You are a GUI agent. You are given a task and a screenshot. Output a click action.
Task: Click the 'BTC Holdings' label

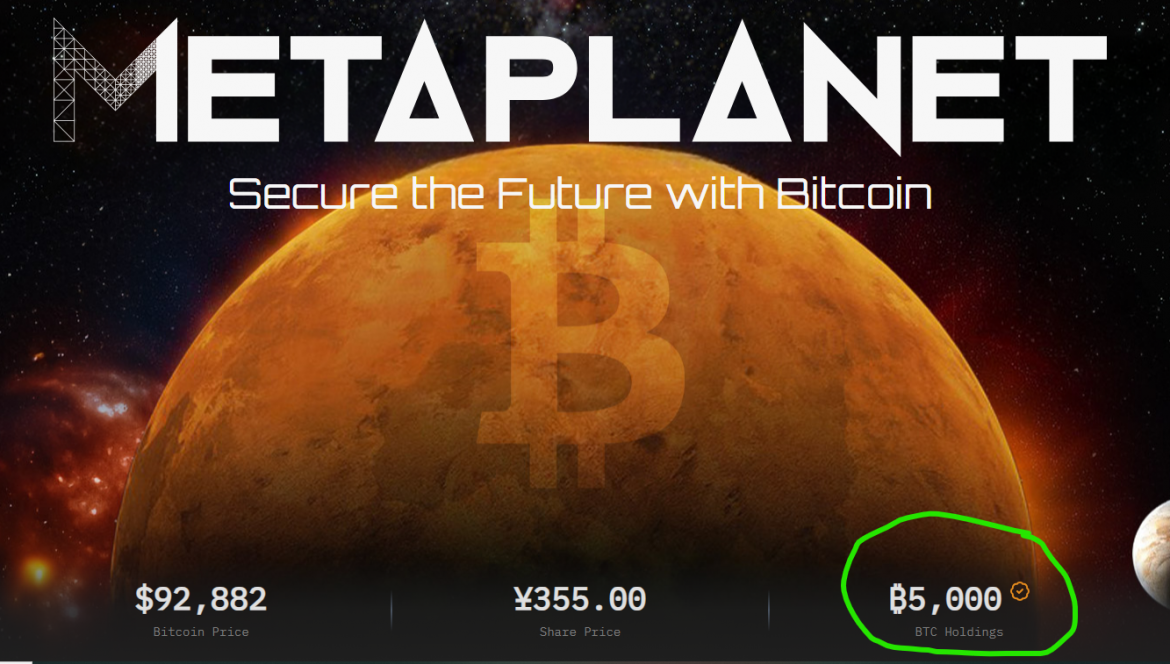958,631
